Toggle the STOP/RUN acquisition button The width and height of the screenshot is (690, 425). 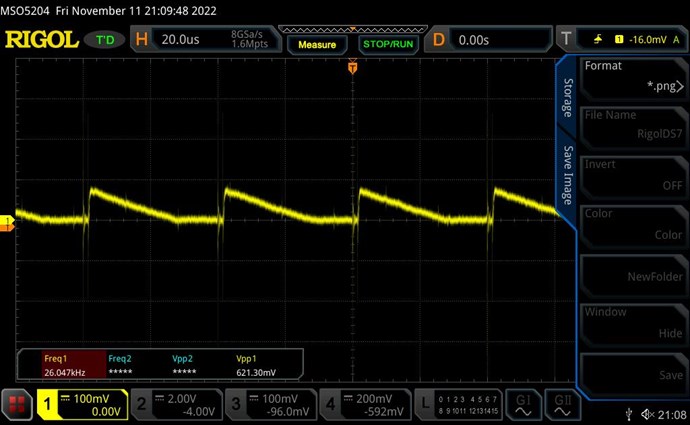pos(388,44)
